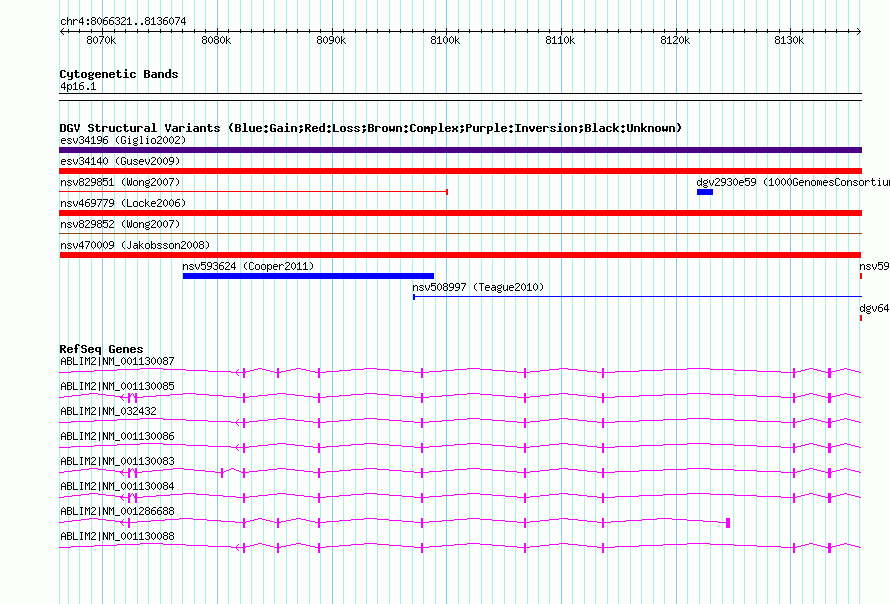The height and width of the screenshot is (604, 890).
Task: Click the nsv469779 (Locke2006) label
Action: (123, 203)
